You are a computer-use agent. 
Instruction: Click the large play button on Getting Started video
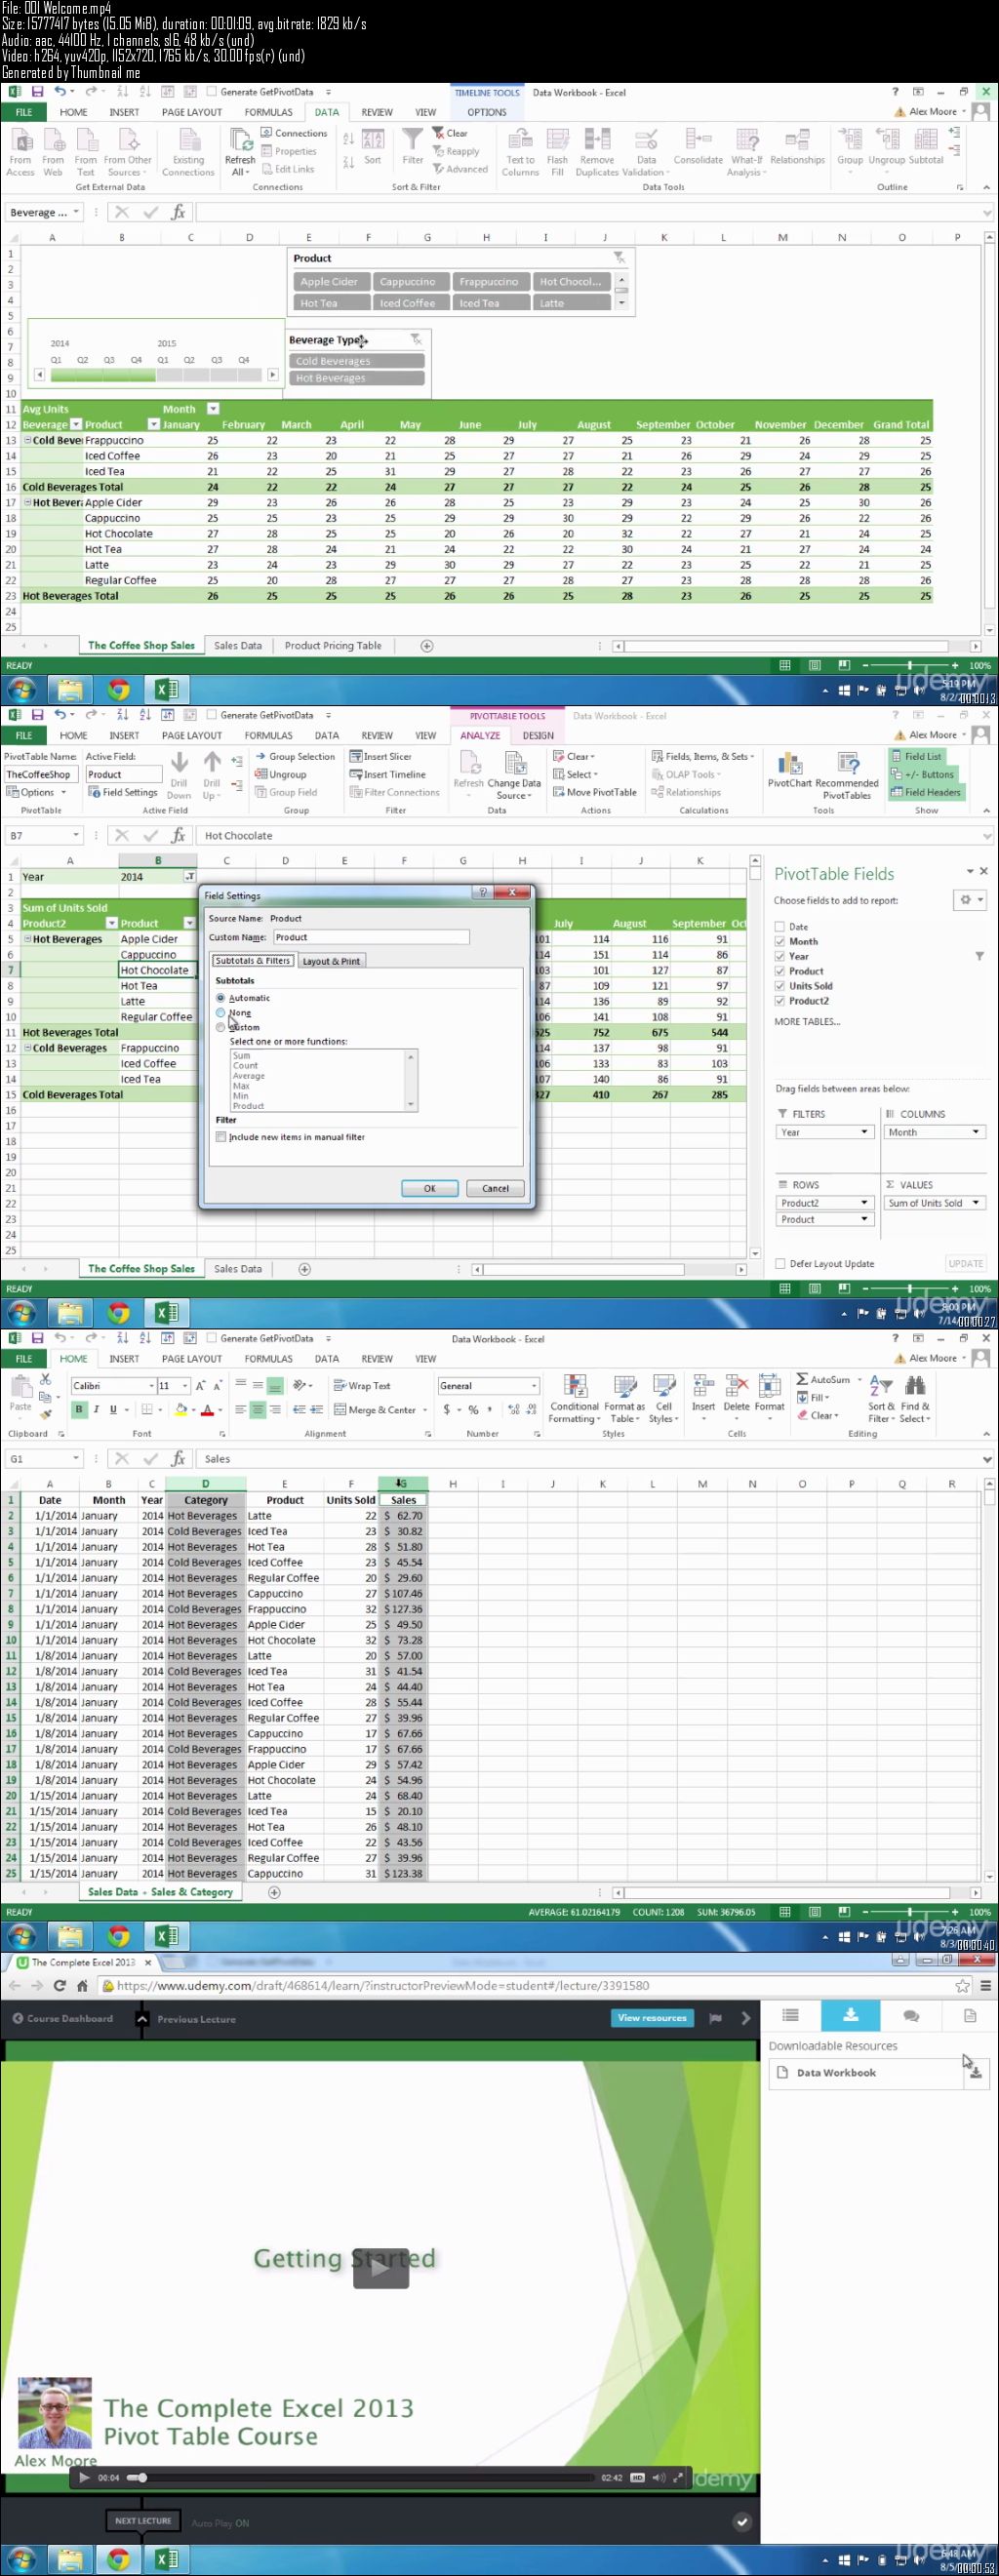pos(380,2267)
